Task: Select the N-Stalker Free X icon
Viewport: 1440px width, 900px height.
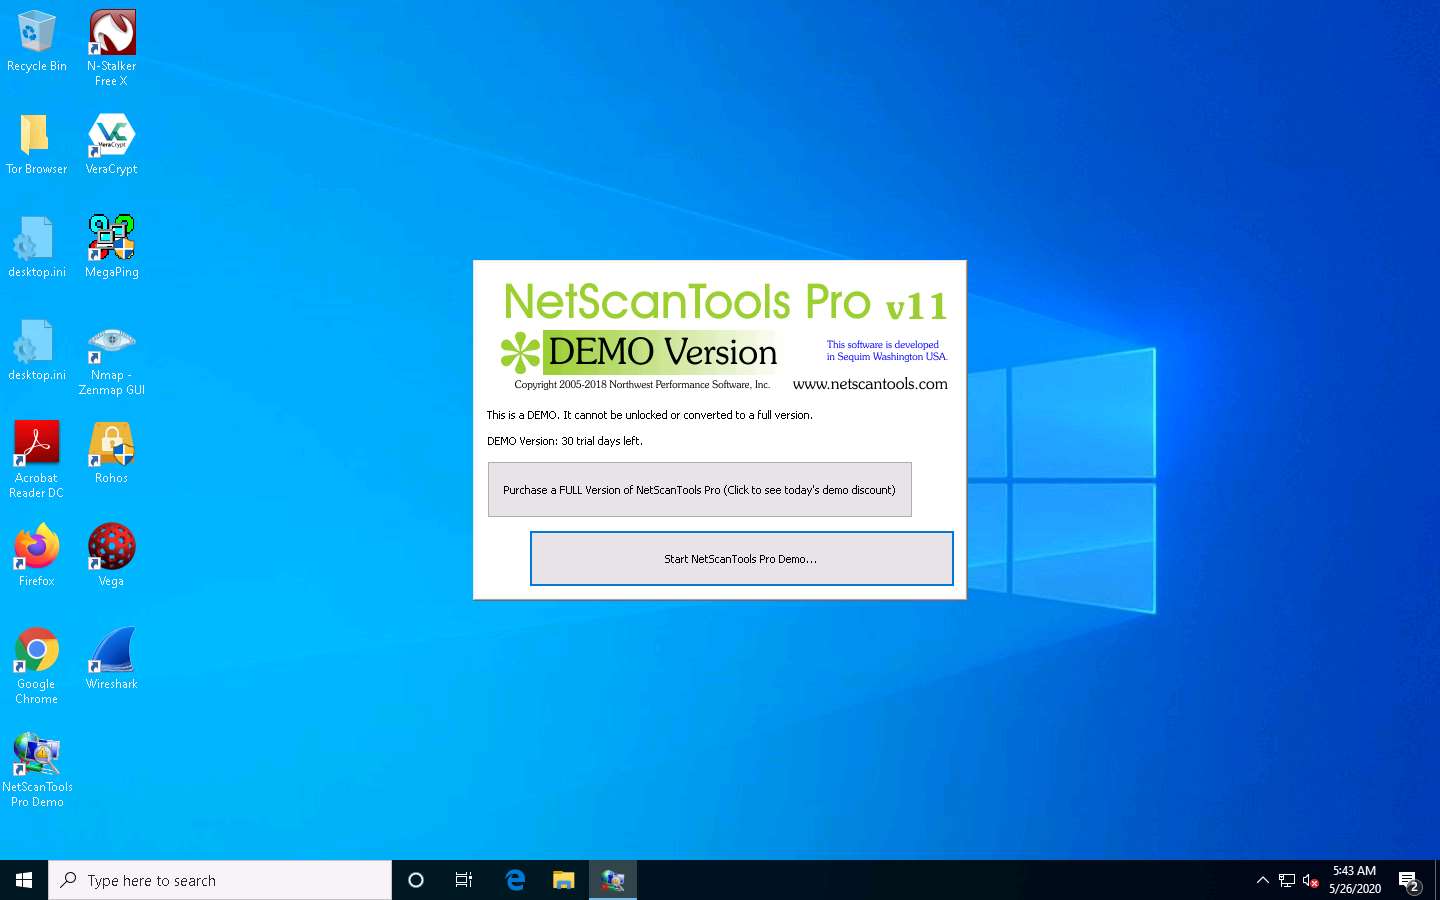Action: coord(111,48)
